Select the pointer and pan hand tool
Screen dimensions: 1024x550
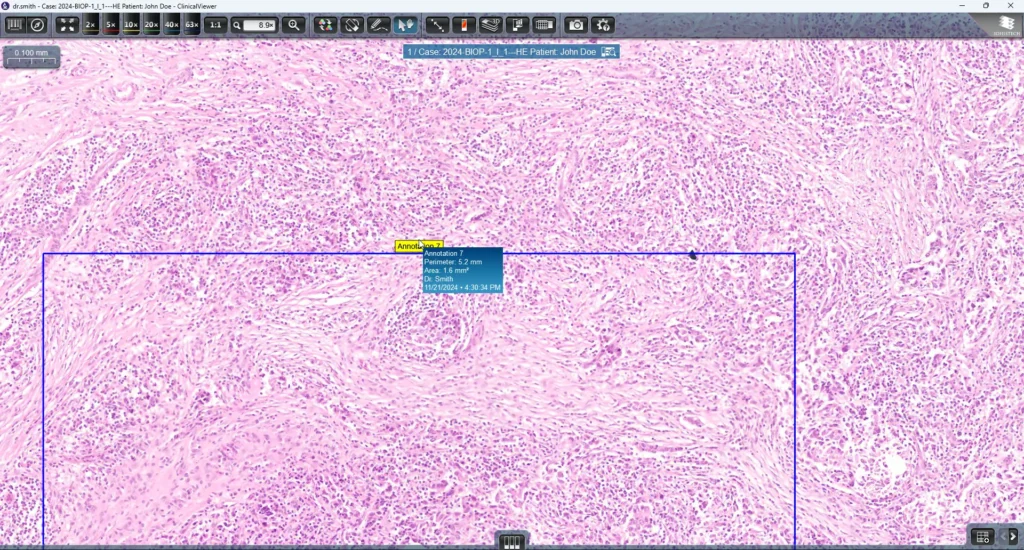tap(405, 25)
